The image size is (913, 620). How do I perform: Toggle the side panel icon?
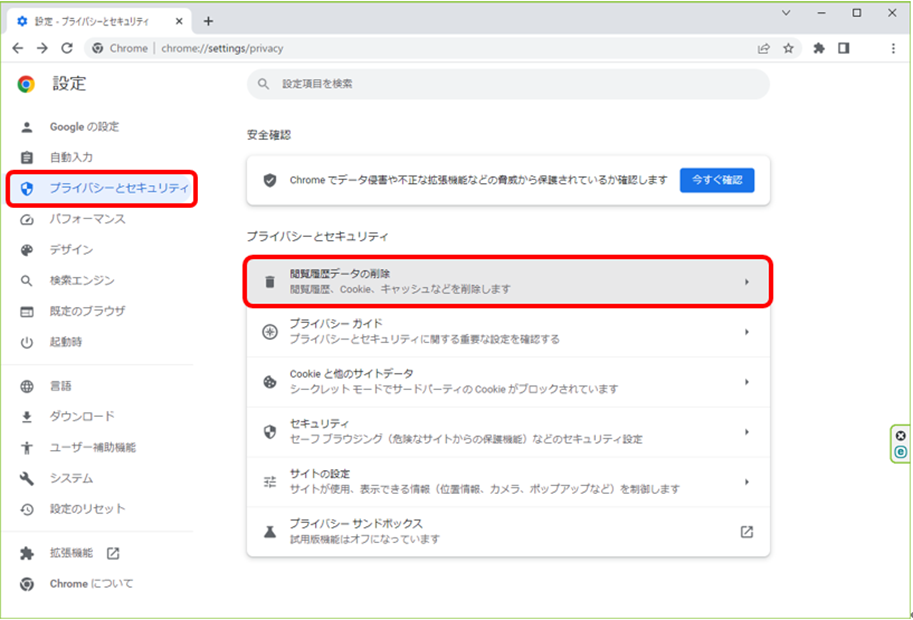pyautogui.click(x=844, y=48)
